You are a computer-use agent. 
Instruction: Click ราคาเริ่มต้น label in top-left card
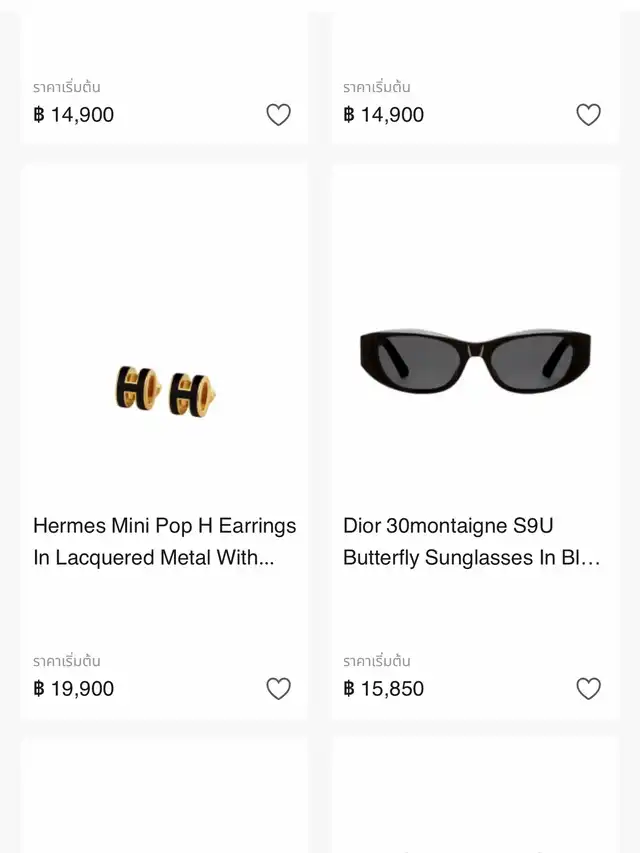pos(66,87)
